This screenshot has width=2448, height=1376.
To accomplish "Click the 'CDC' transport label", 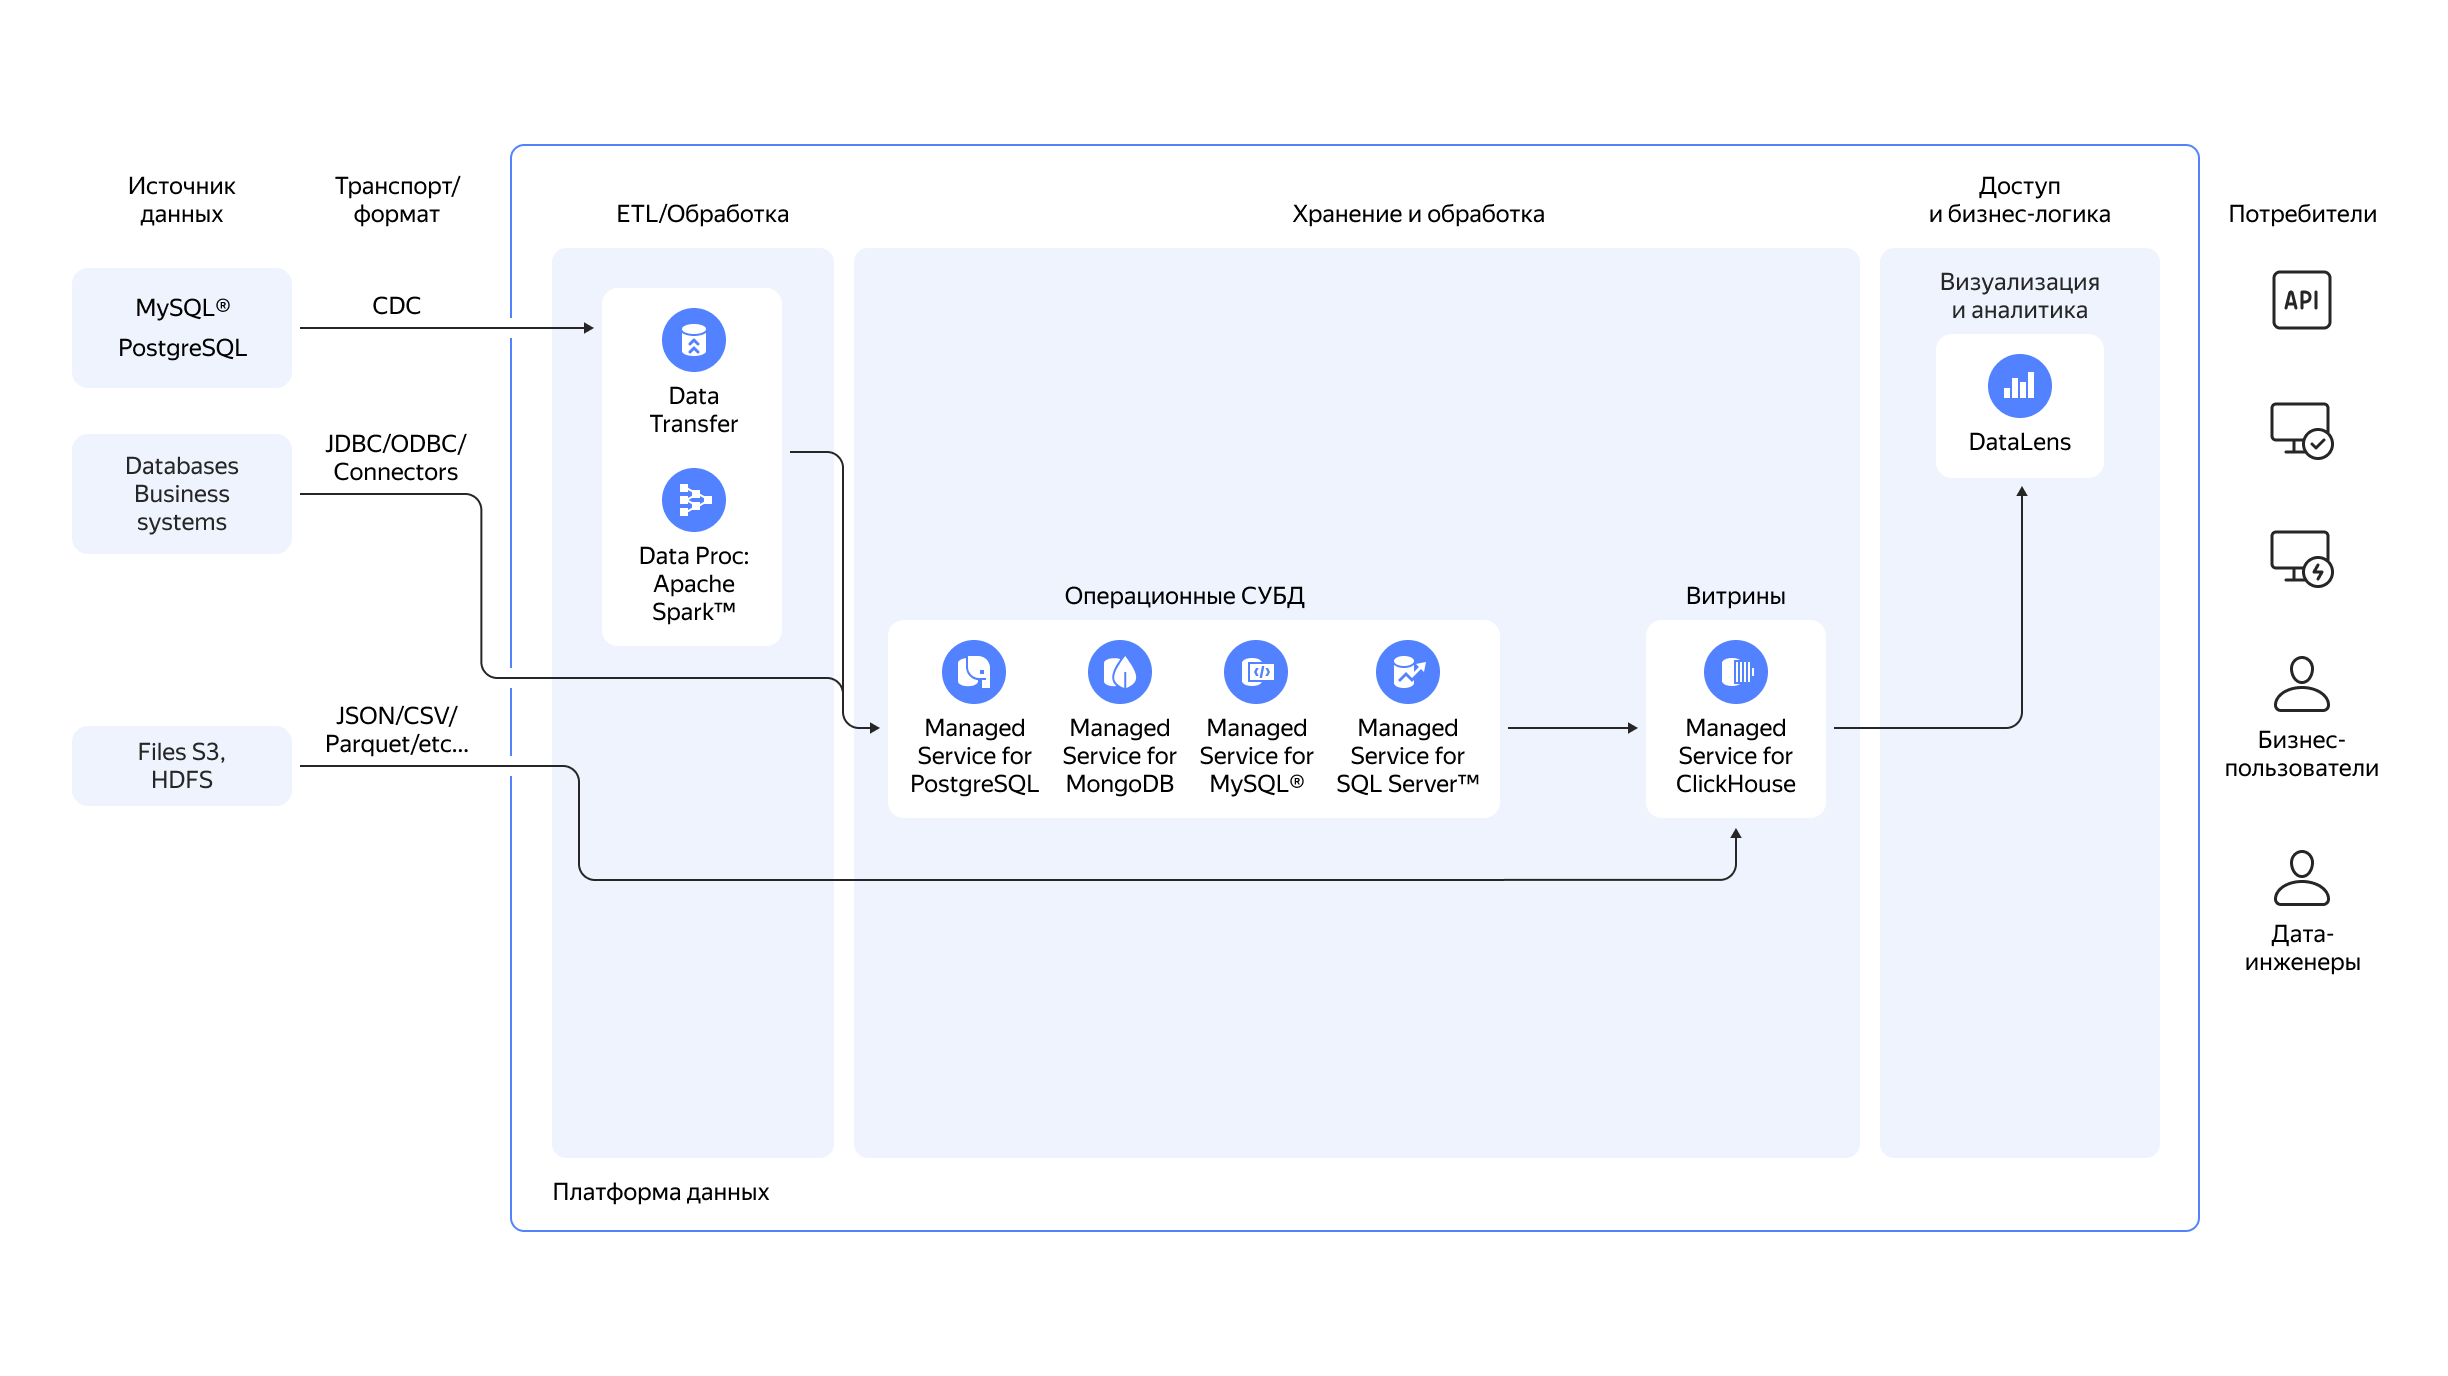I will click(x=397, y=306).
